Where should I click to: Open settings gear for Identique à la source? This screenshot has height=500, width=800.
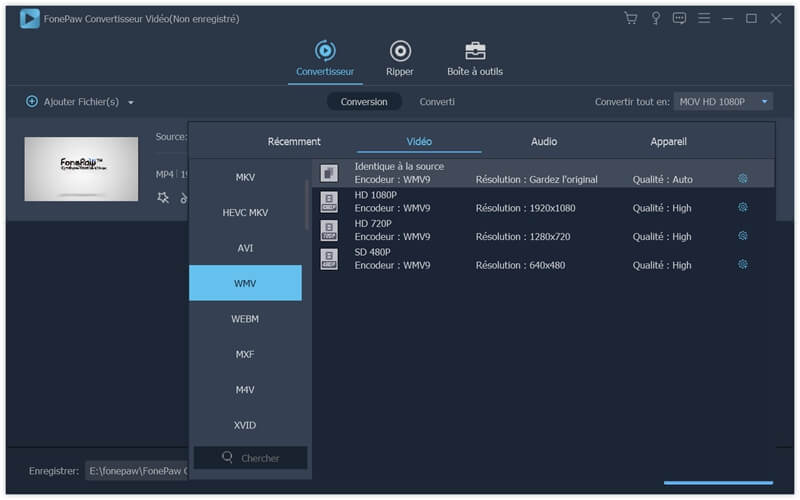(x=743, y=178)
